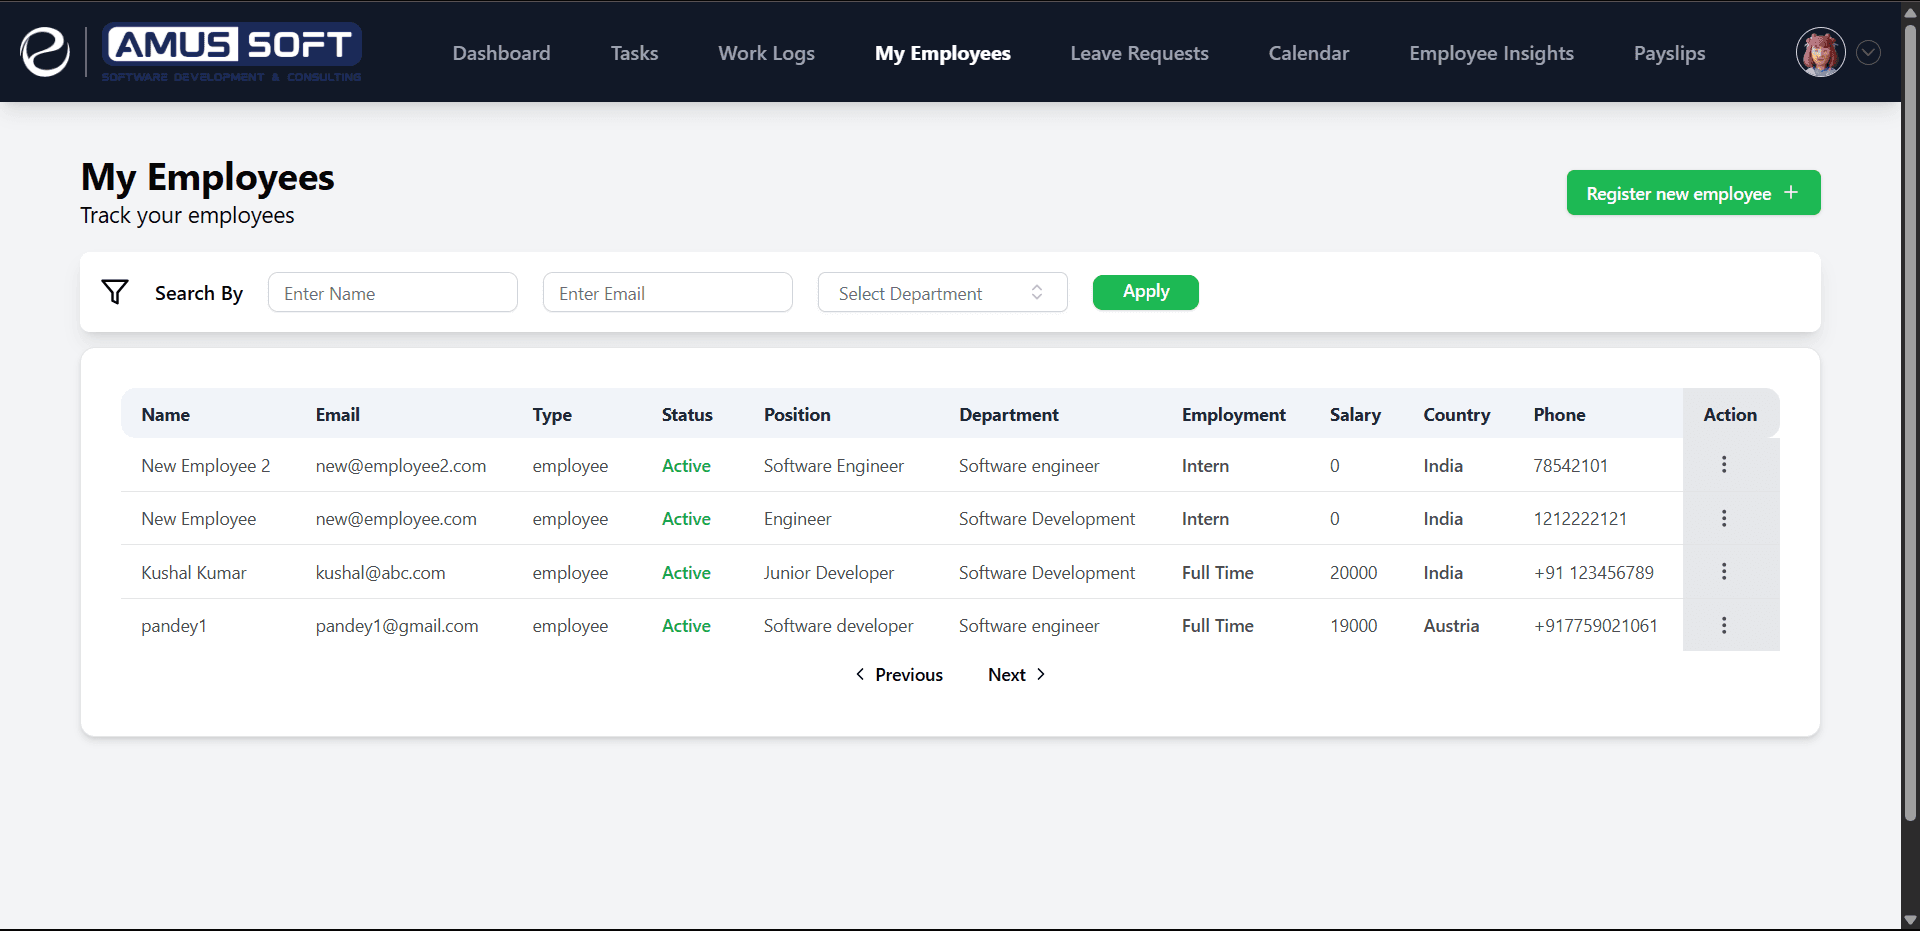Click the Position column header

click(x=797, y=414)
